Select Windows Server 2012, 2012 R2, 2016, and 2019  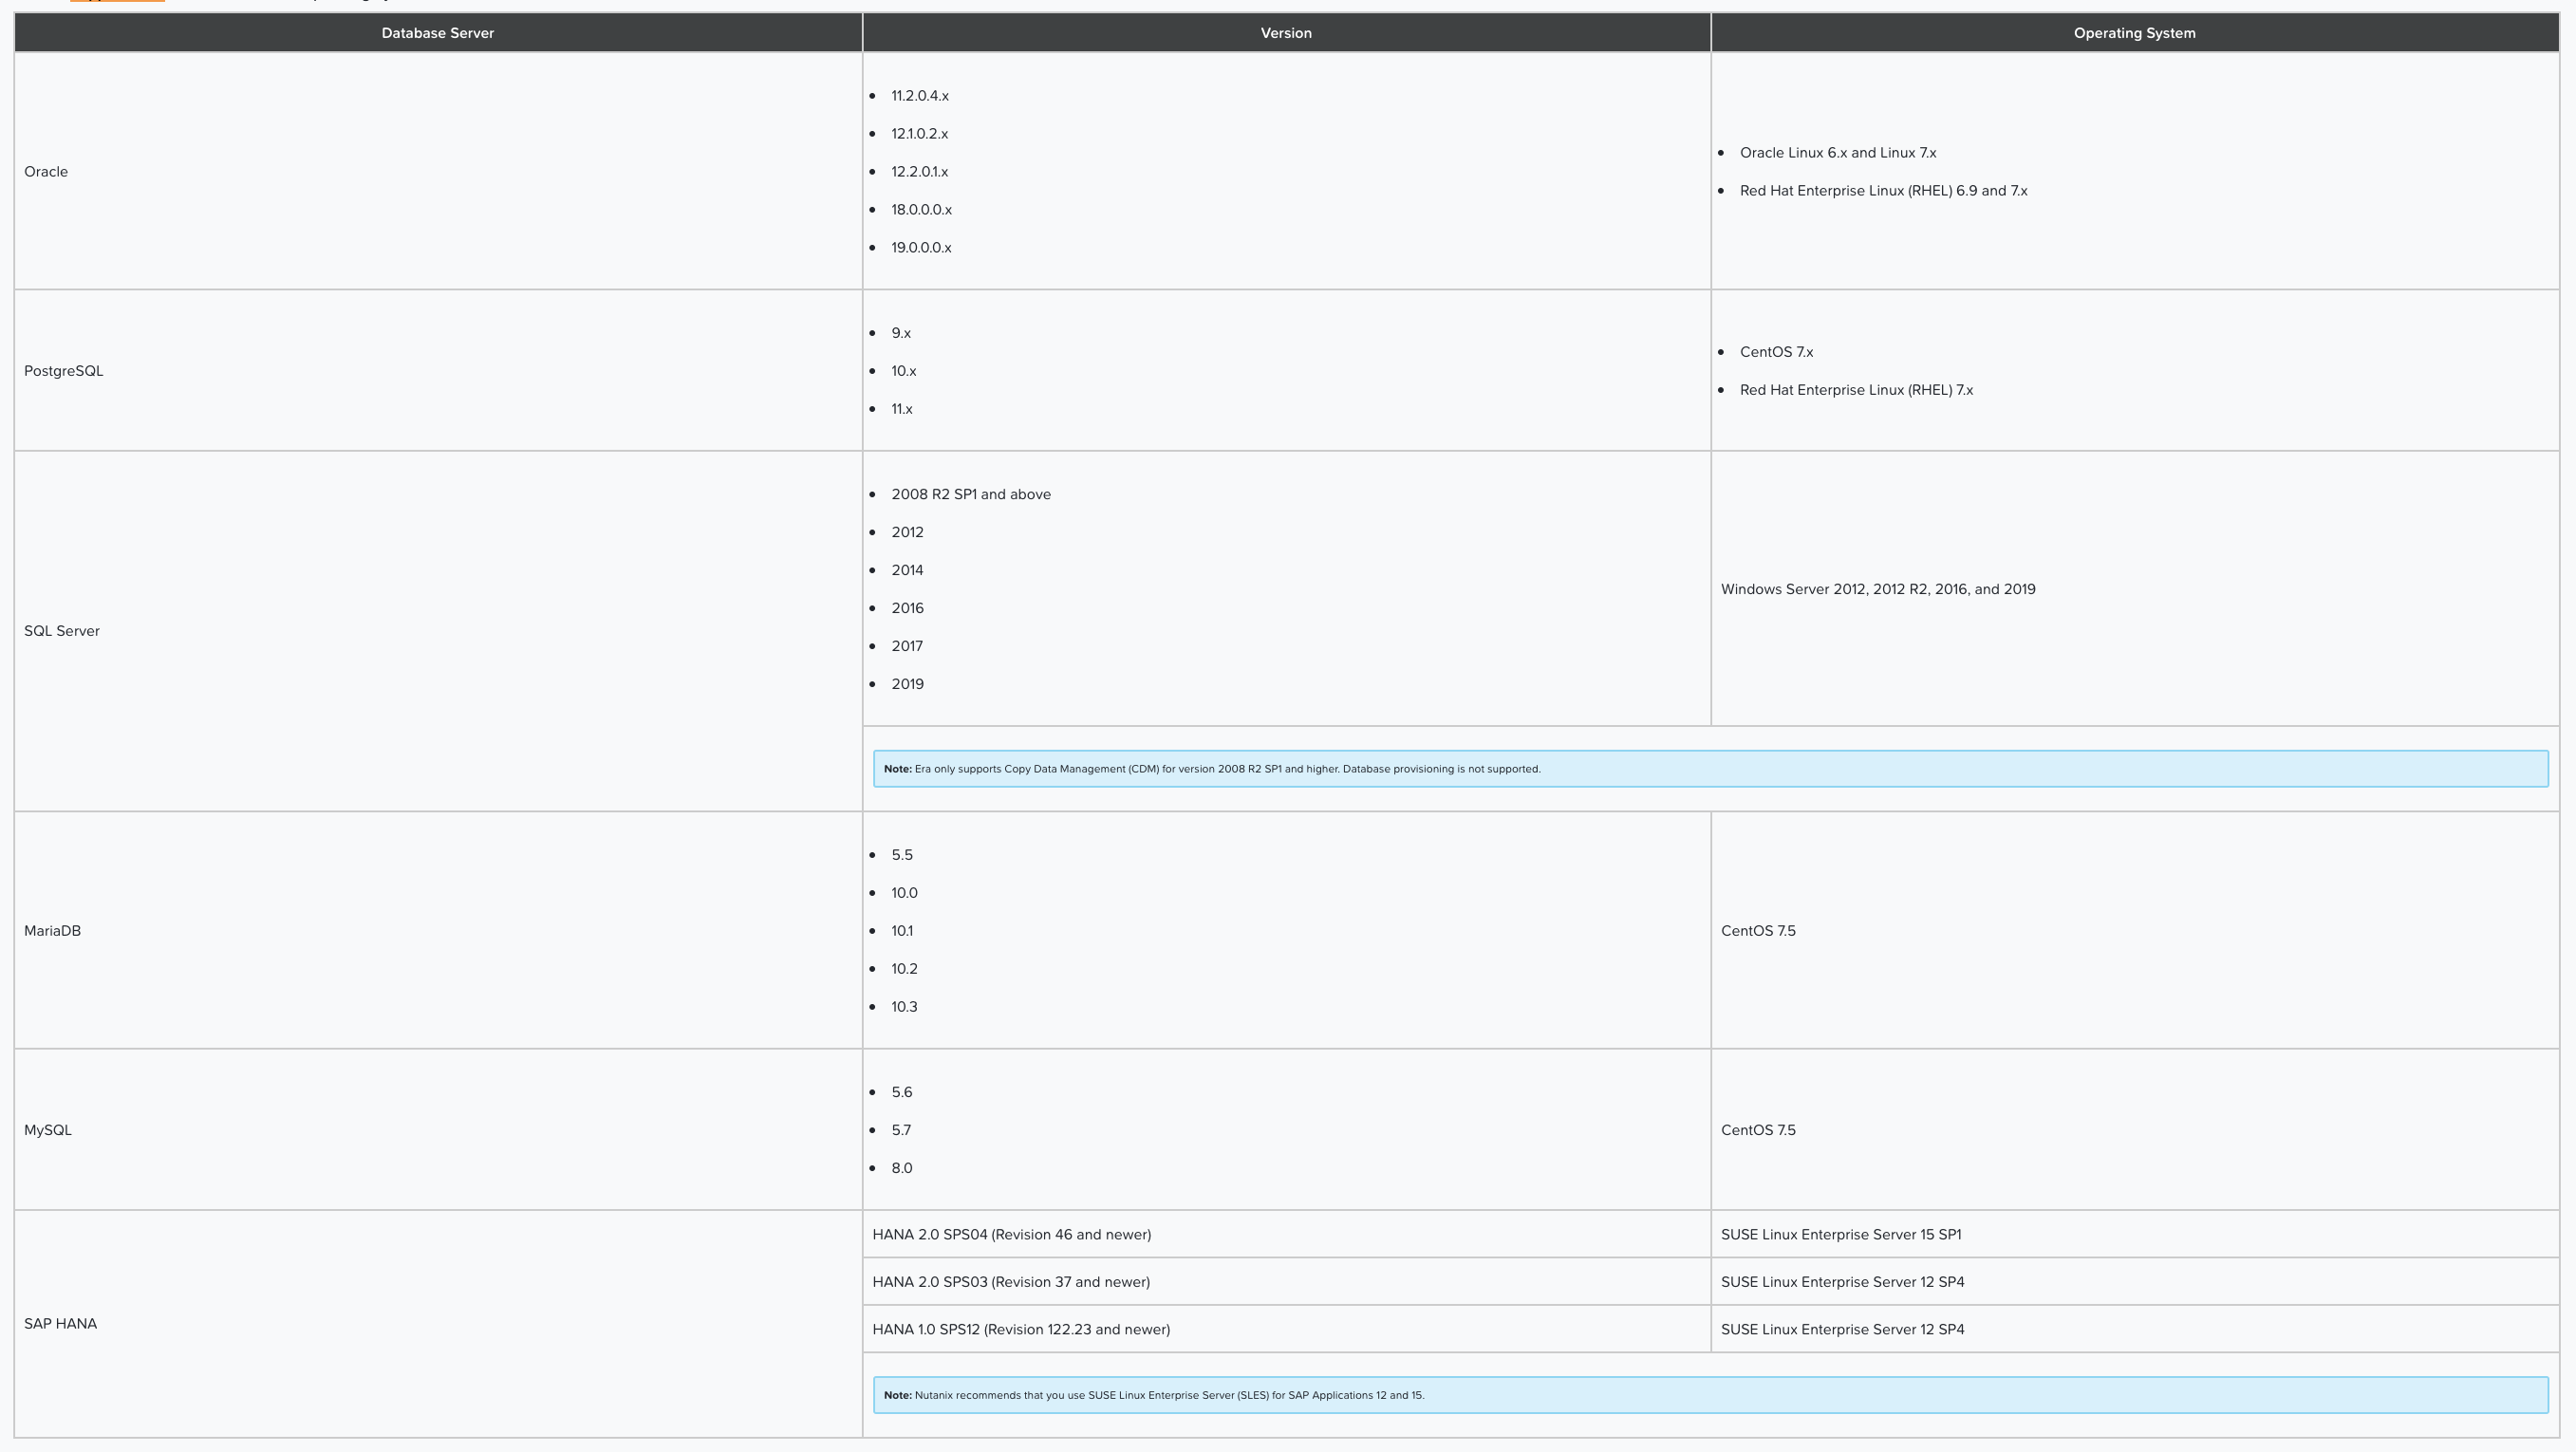[x=1878, y=589]
